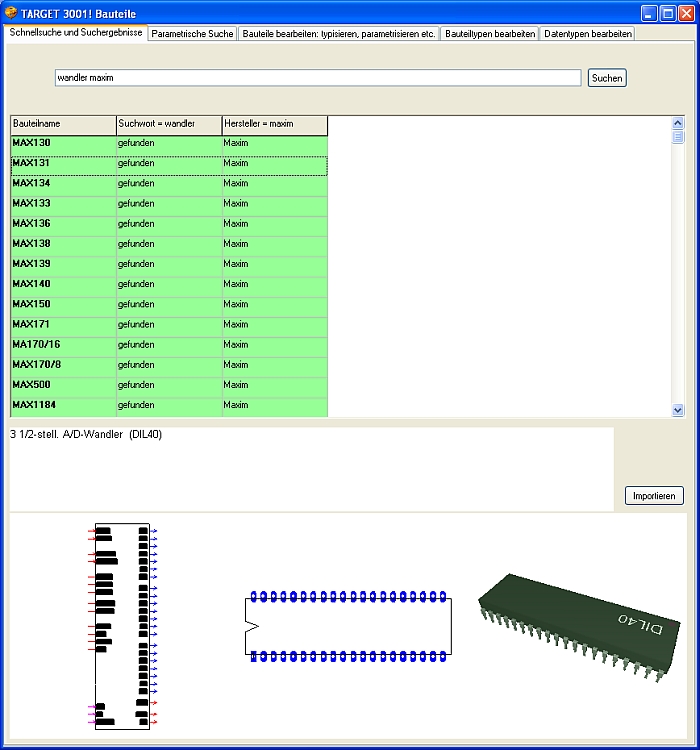Maximize the Bauteile window
The width and height of the screenshot is (700, 750).
click(x=667, y=13)
